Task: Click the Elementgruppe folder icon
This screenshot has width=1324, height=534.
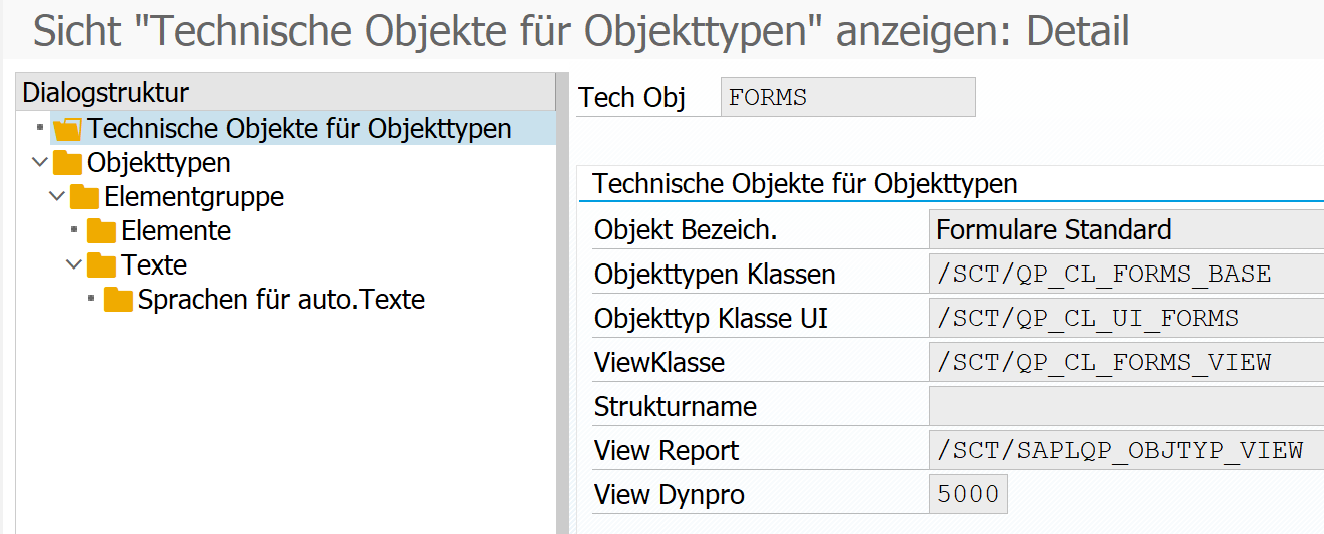Action: (x=84, y=197)
